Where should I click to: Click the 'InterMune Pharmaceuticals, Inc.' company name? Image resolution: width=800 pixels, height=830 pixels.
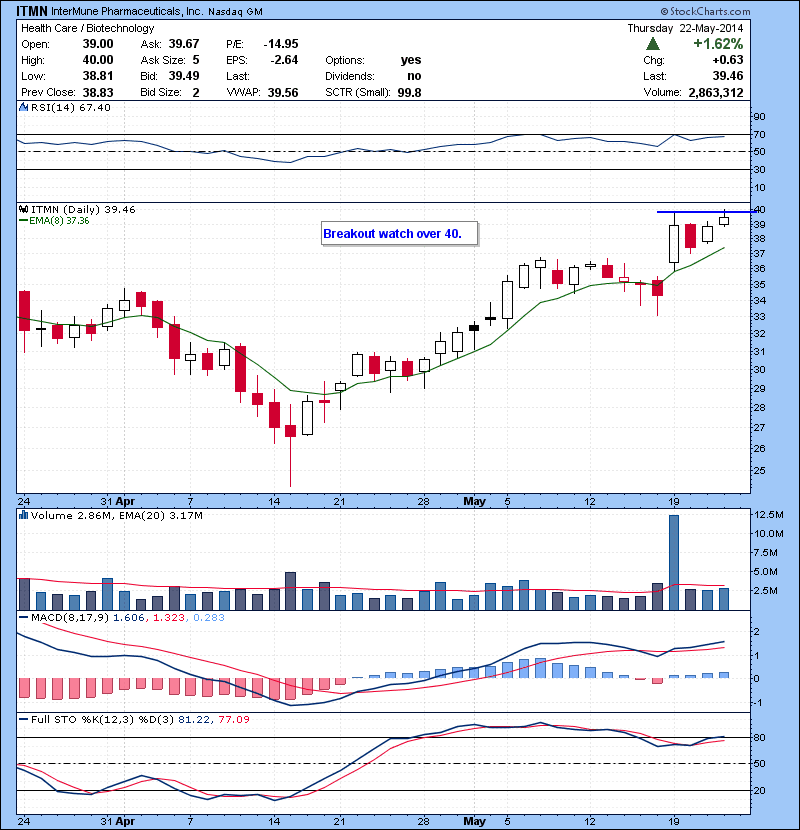point(127,11)
